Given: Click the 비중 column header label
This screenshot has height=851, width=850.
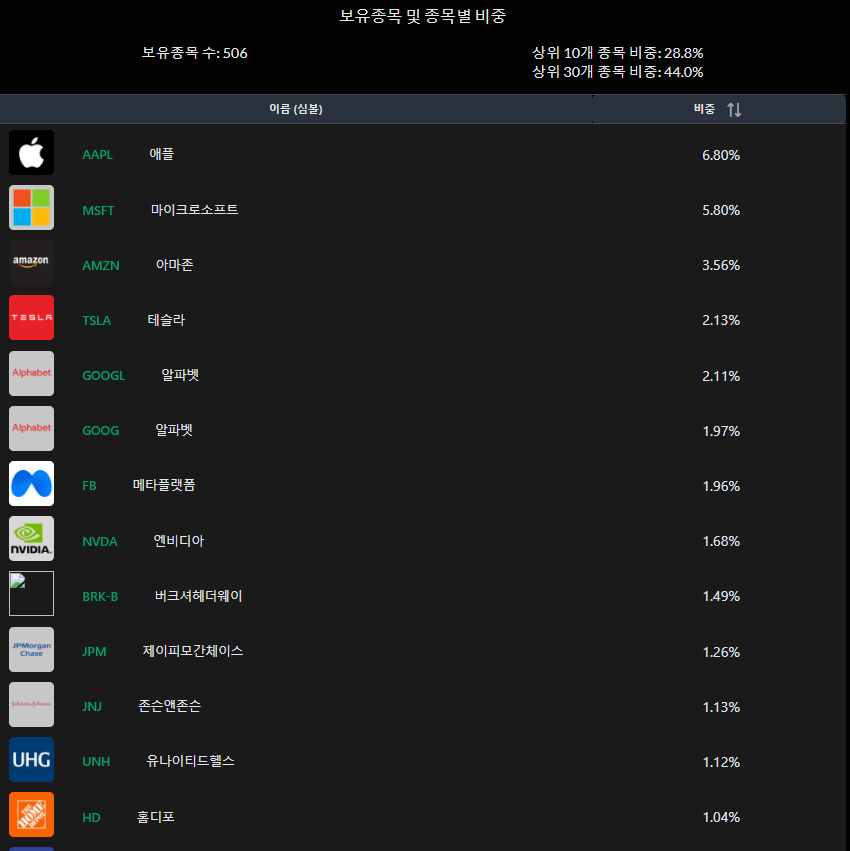Looking at the screenshot, I should click(x=704, y=109).
